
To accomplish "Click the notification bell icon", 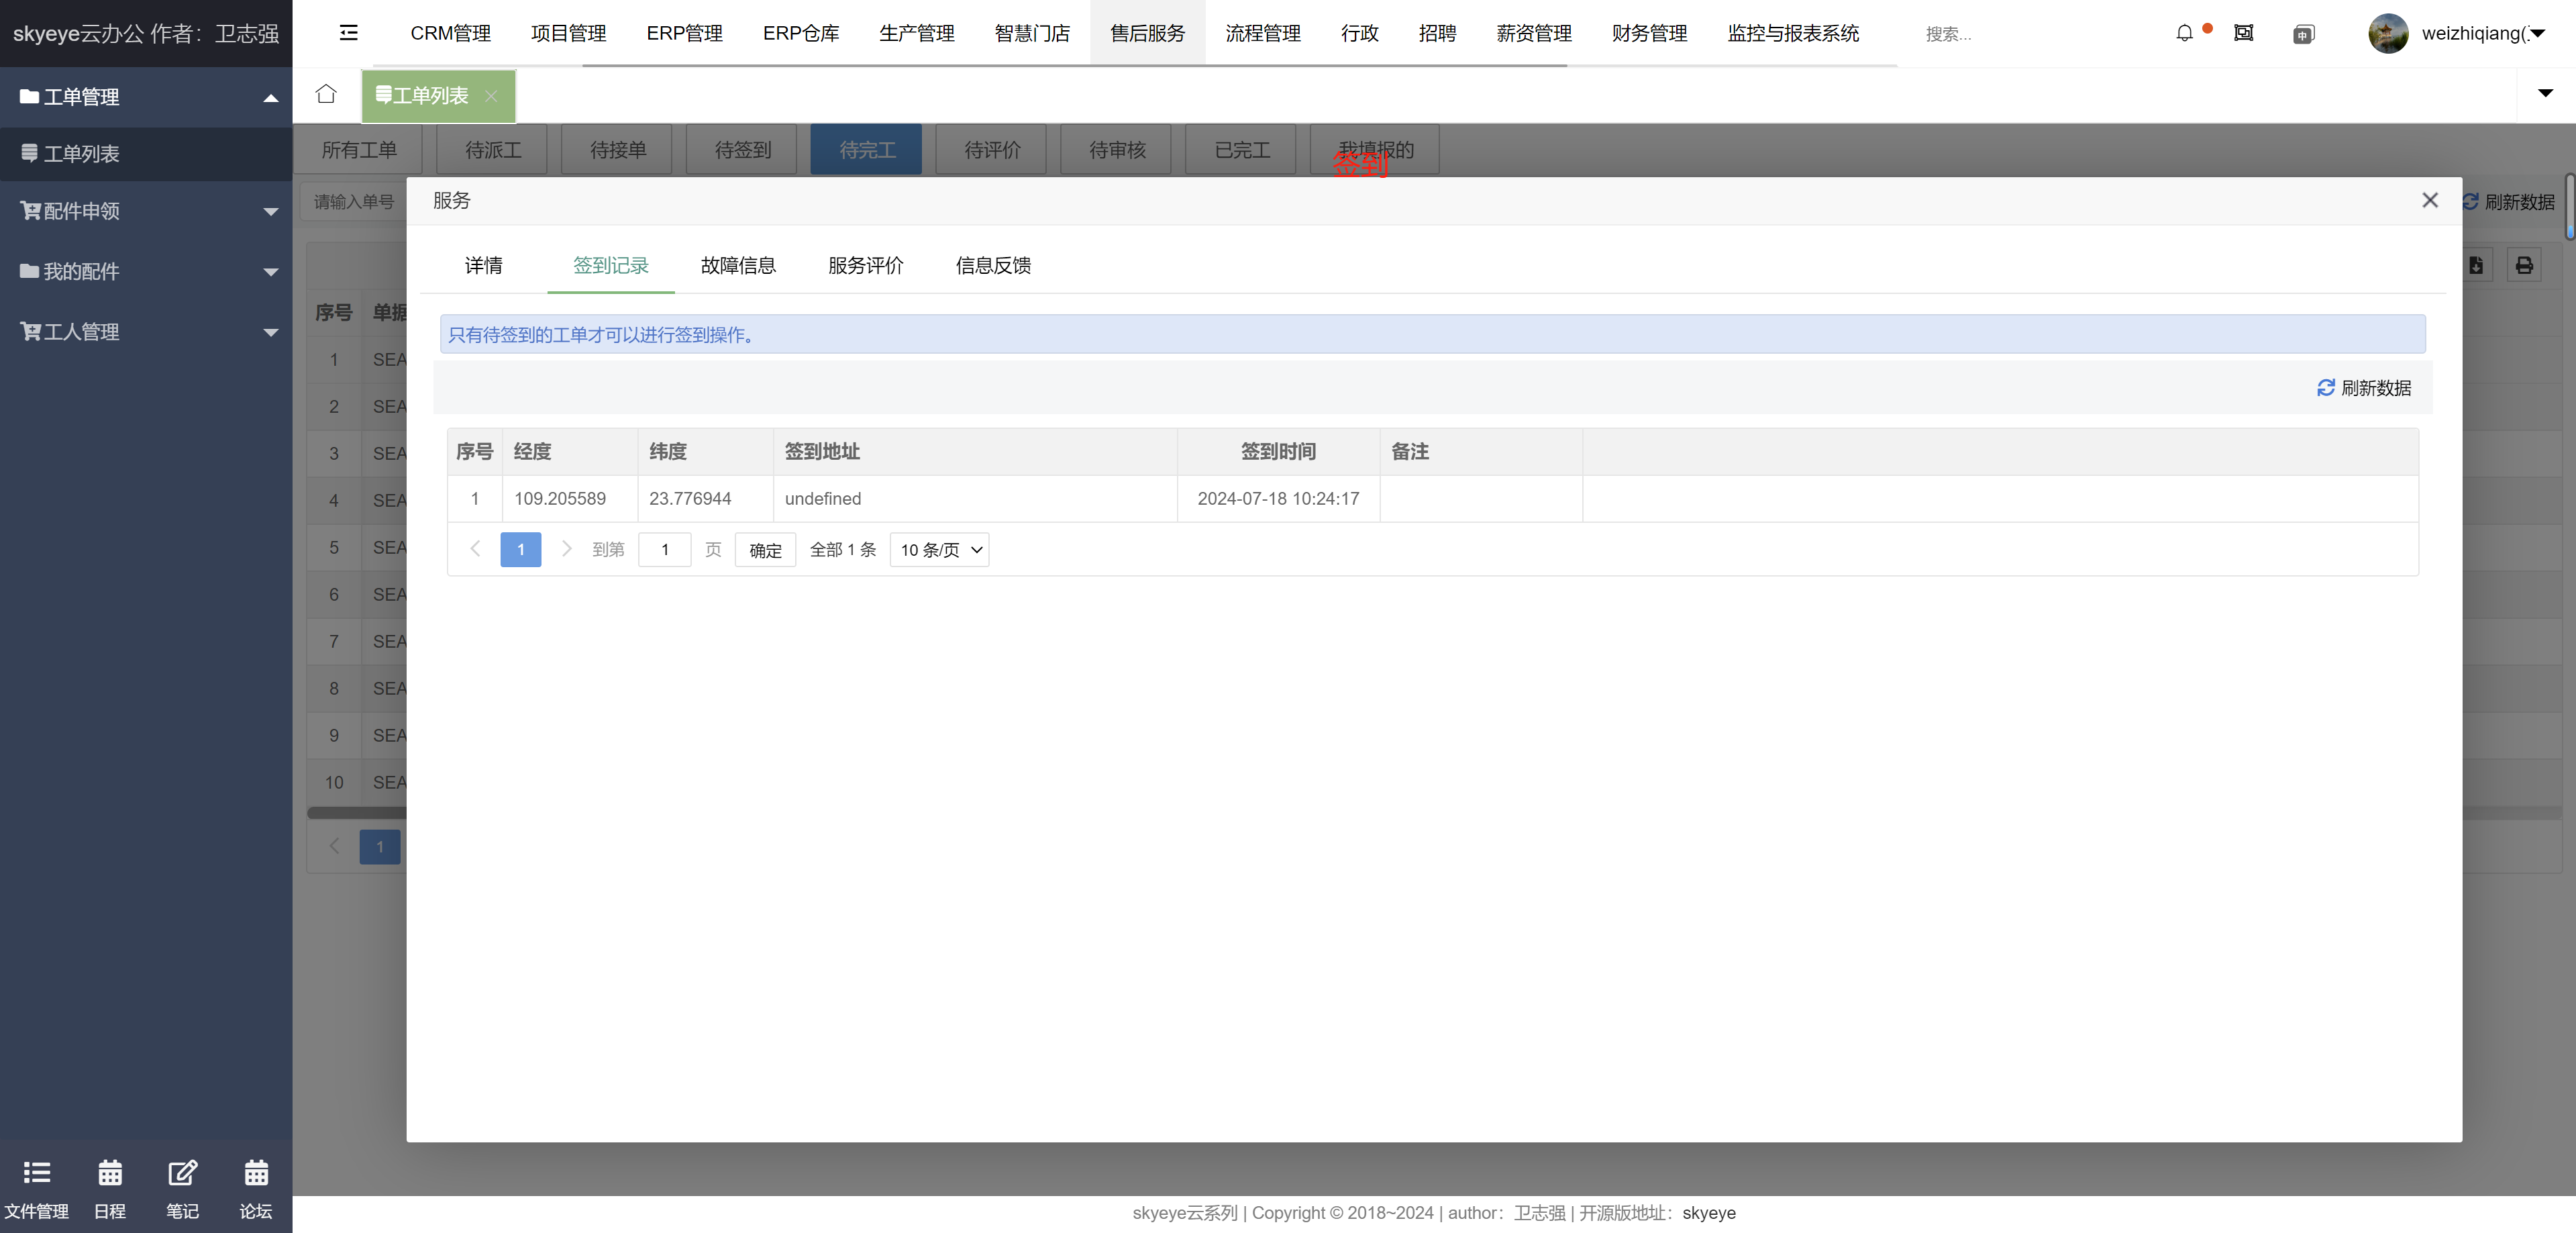I will [x=2184, y=33].
